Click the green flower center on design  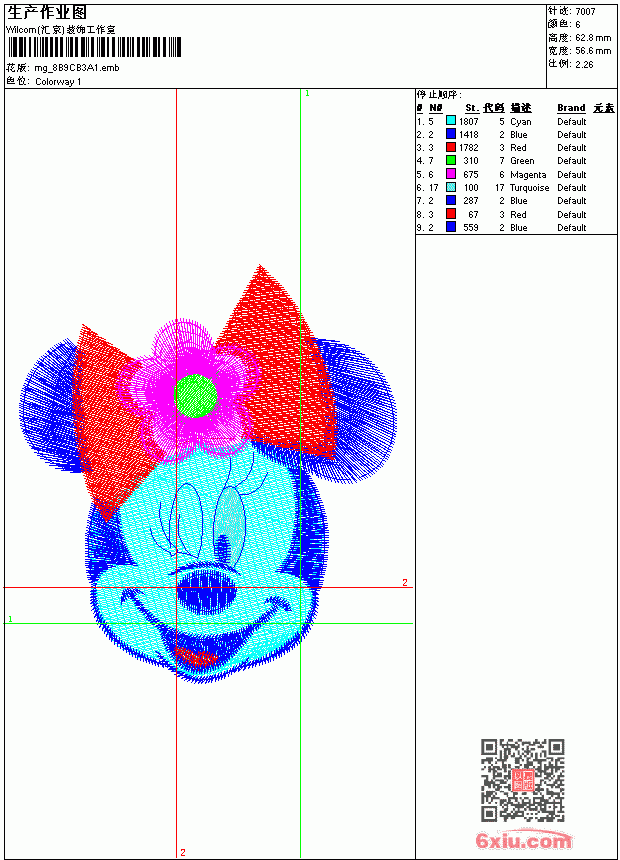coord(196,396)
